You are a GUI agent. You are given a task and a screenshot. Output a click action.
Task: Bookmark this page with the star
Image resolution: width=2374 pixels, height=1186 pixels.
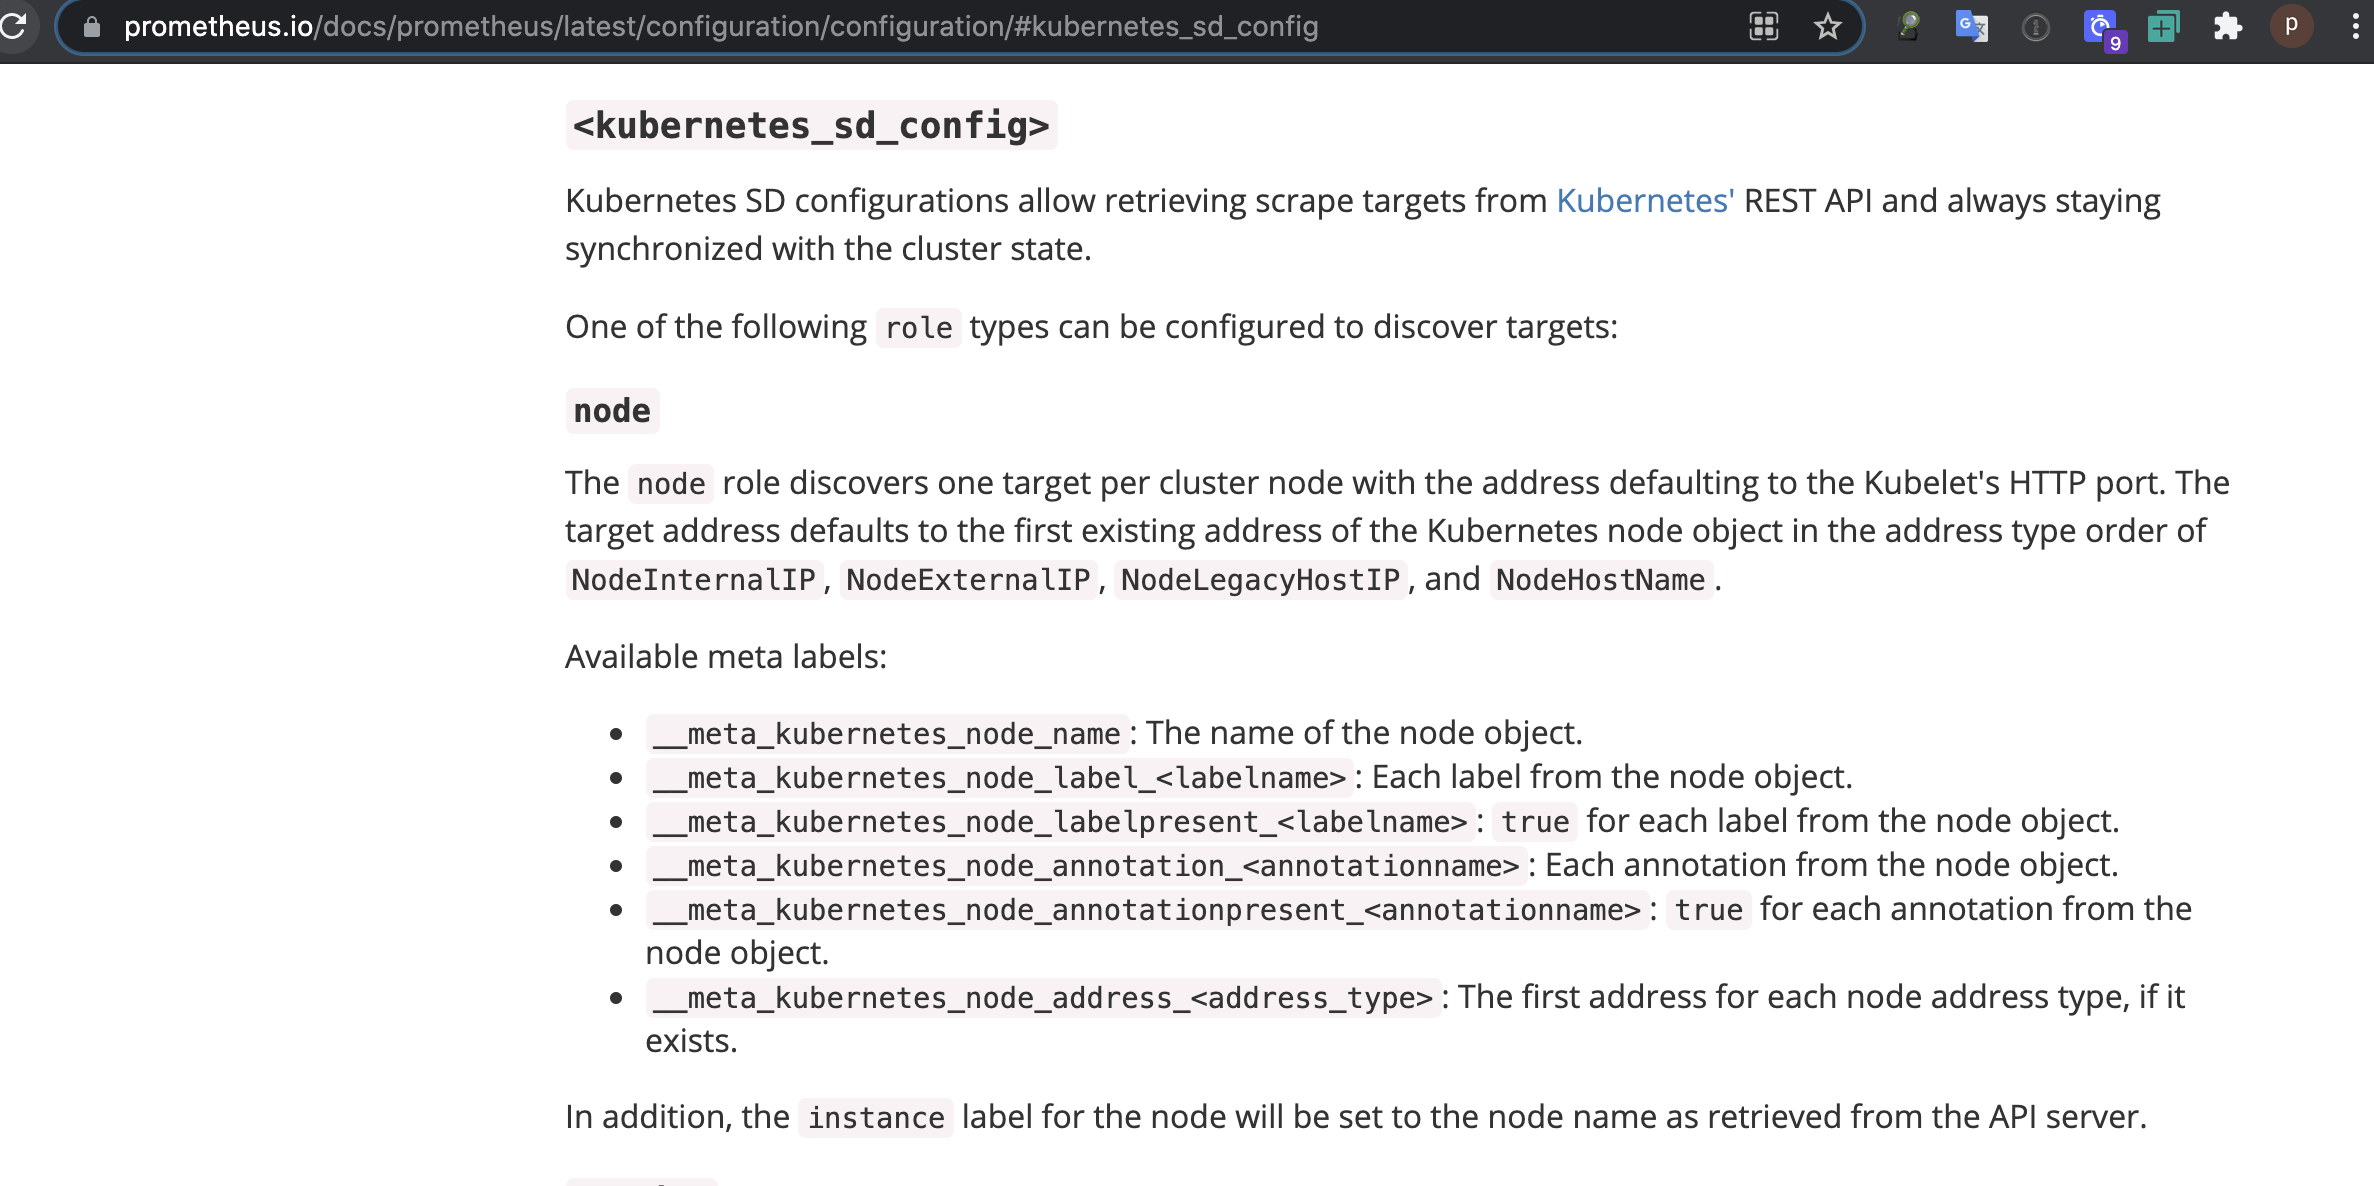[x=1827, y=27]
